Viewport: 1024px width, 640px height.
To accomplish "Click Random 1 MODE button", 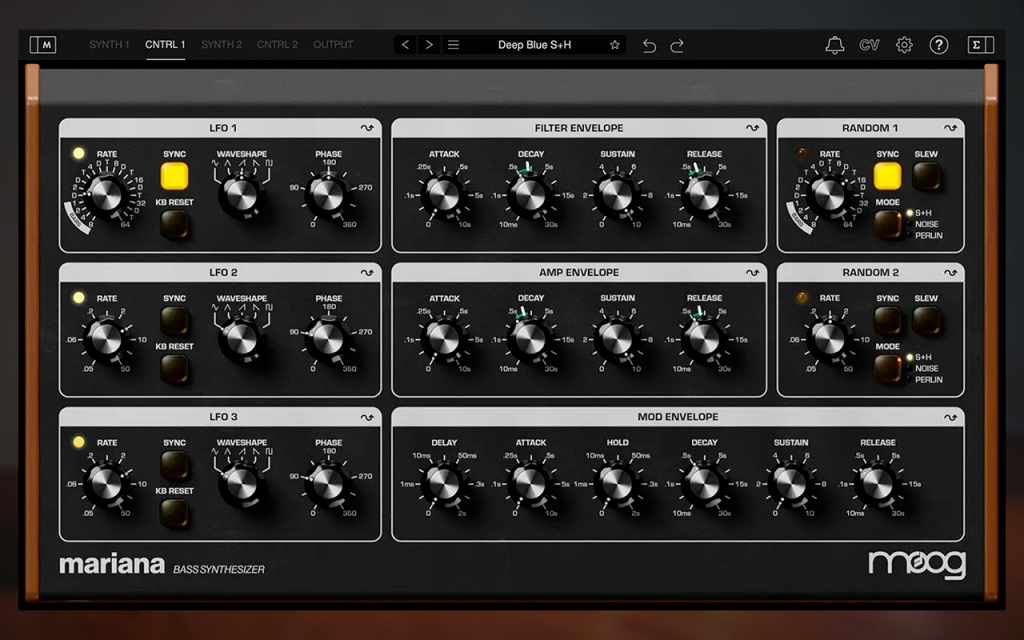I will click(888, 225).
